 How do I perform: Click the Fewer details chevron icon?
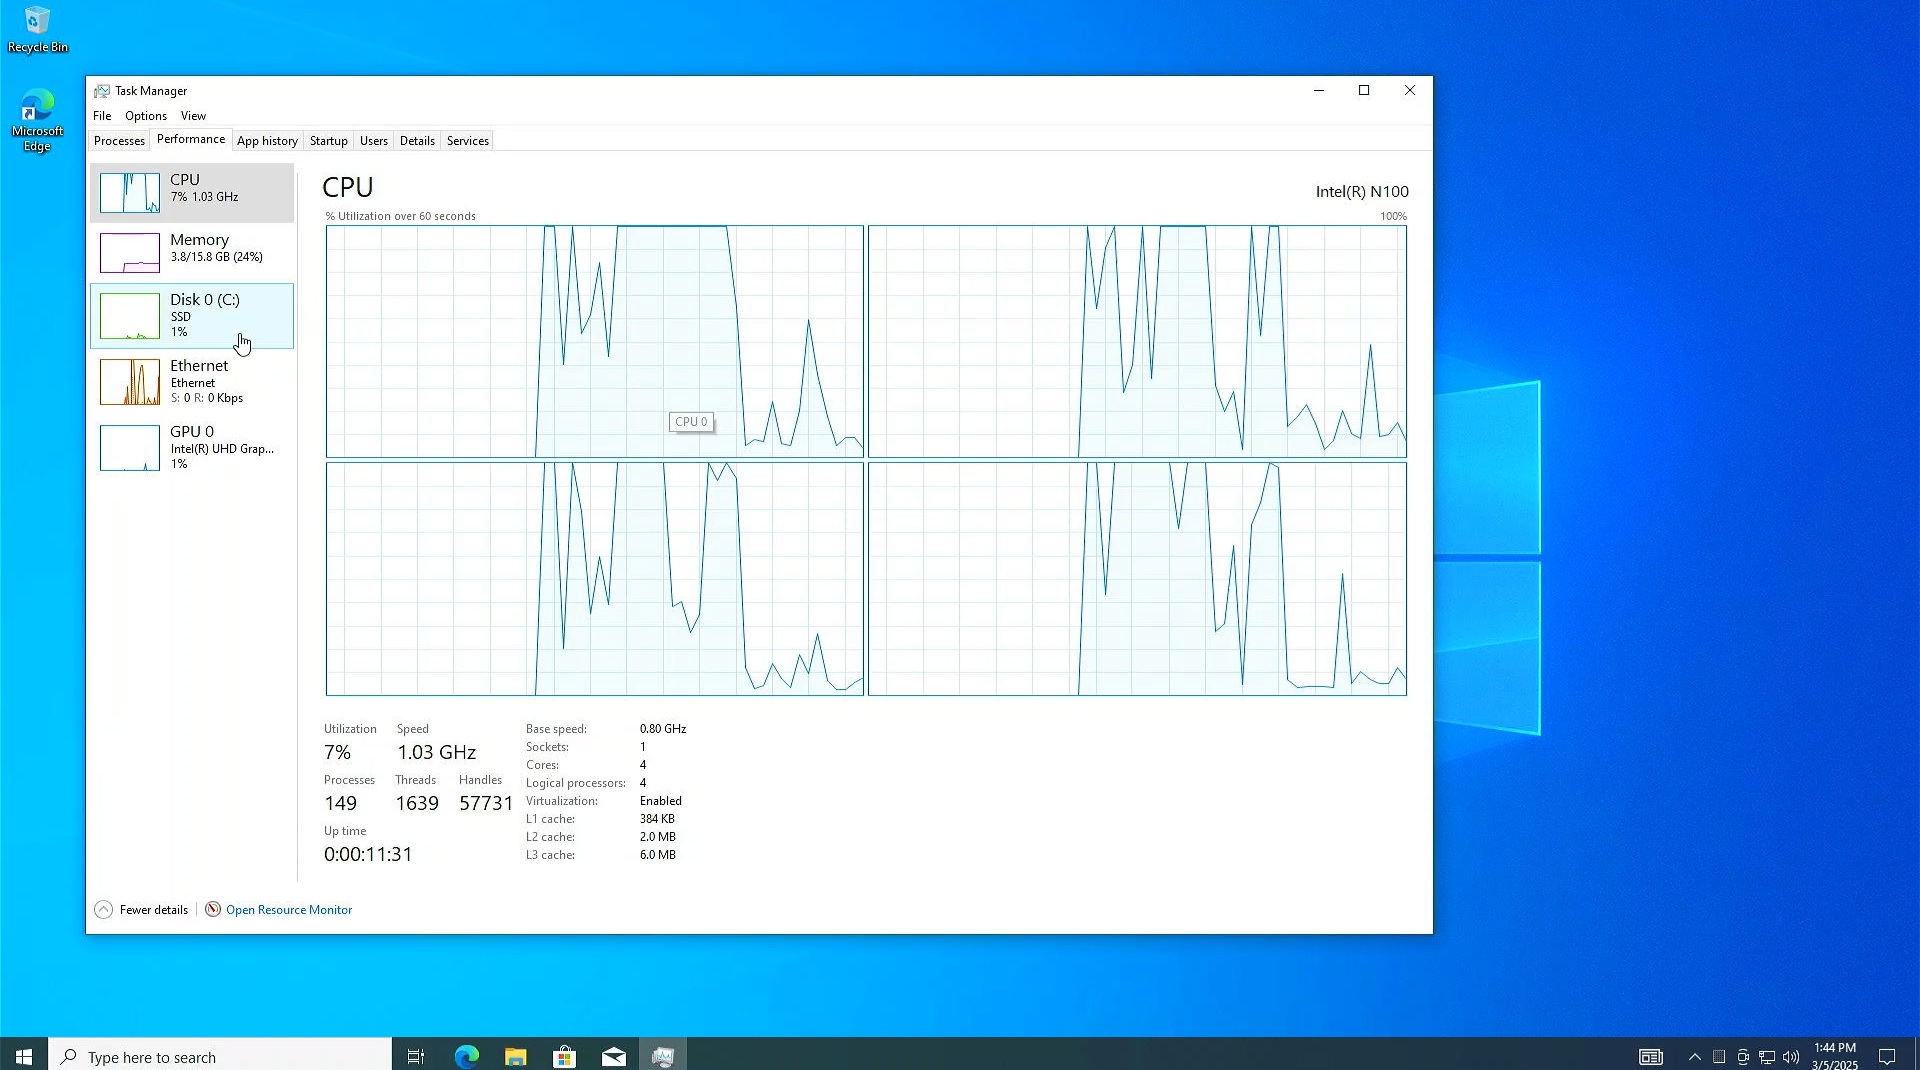[104, 910]
